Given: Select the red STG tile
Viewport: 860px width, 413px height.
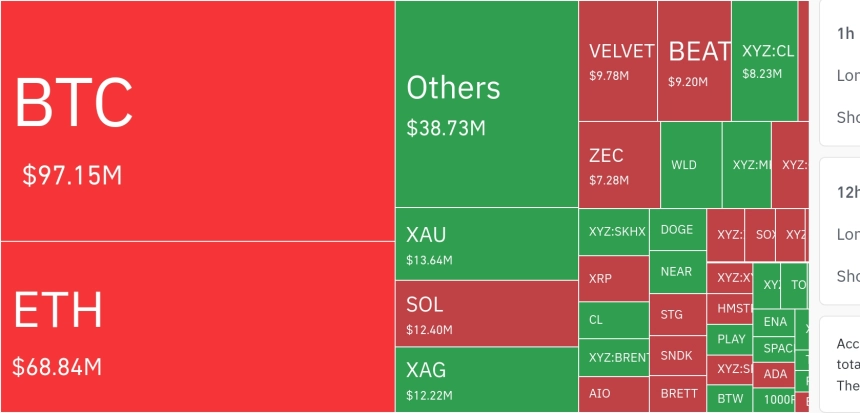Looking at the screenshot, I should [678, 314].
